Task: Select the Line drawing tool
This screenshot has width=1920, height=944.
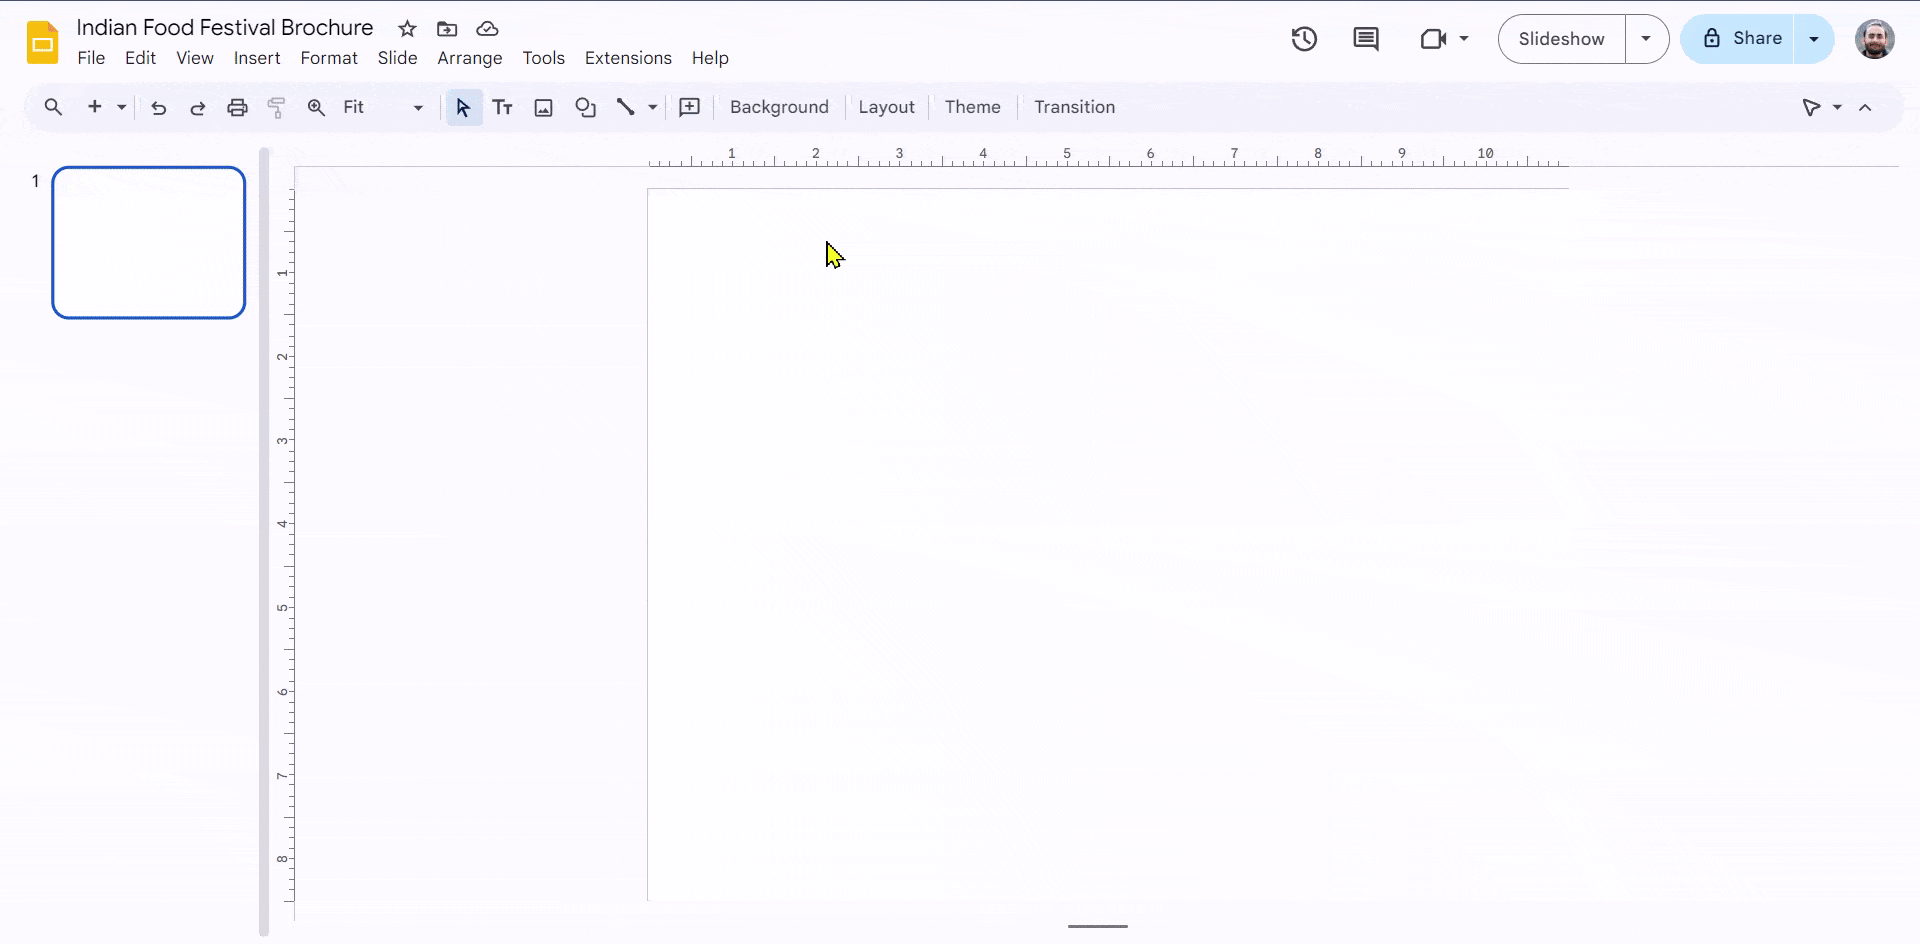Action: click(x=627, y=107)
